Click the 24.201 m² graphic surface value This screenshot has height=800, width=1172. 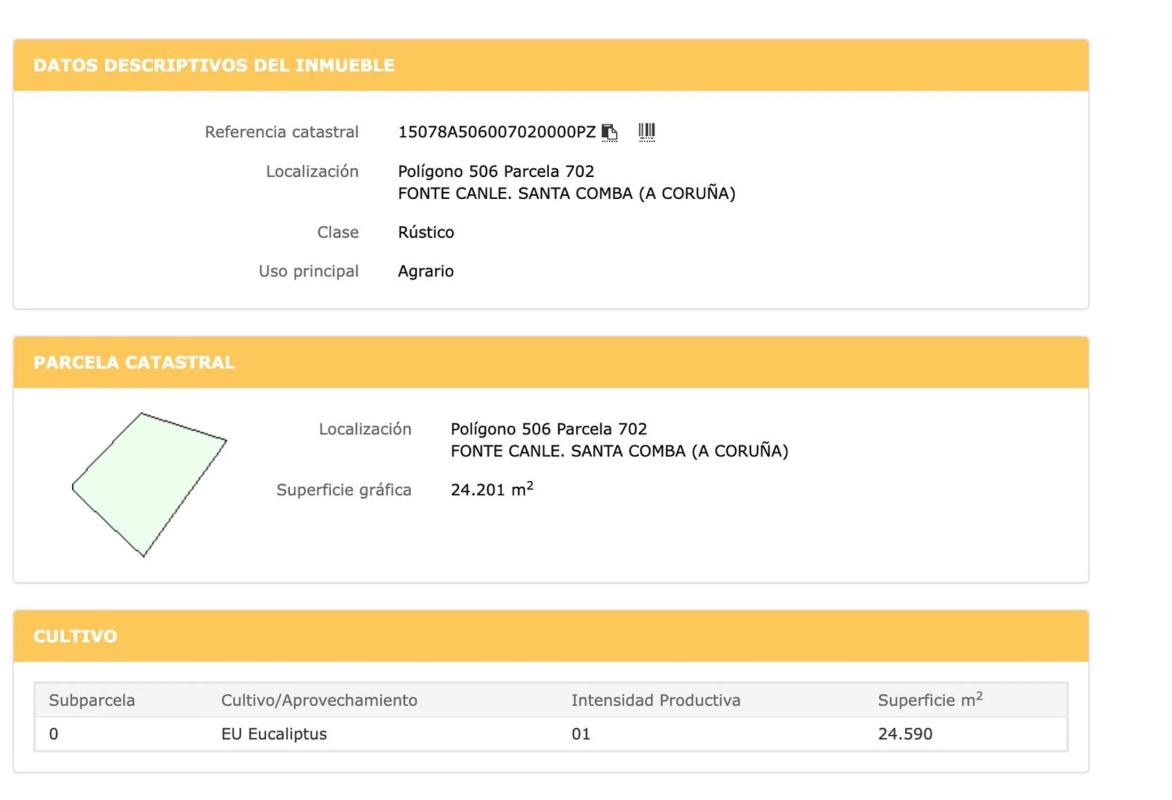(492, 490)
